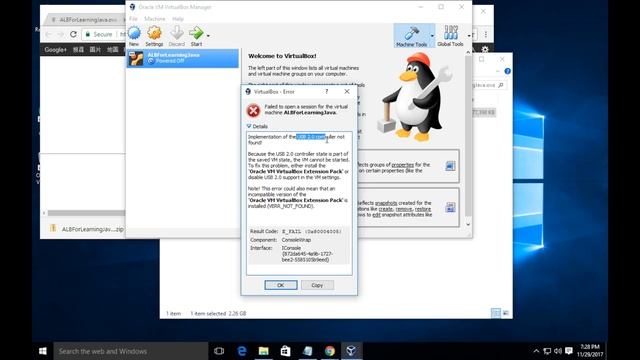This screenshot has height=360, width=640.
Task: Open the Machine Tools dropdown arrow
Action: tap(432, 36)
